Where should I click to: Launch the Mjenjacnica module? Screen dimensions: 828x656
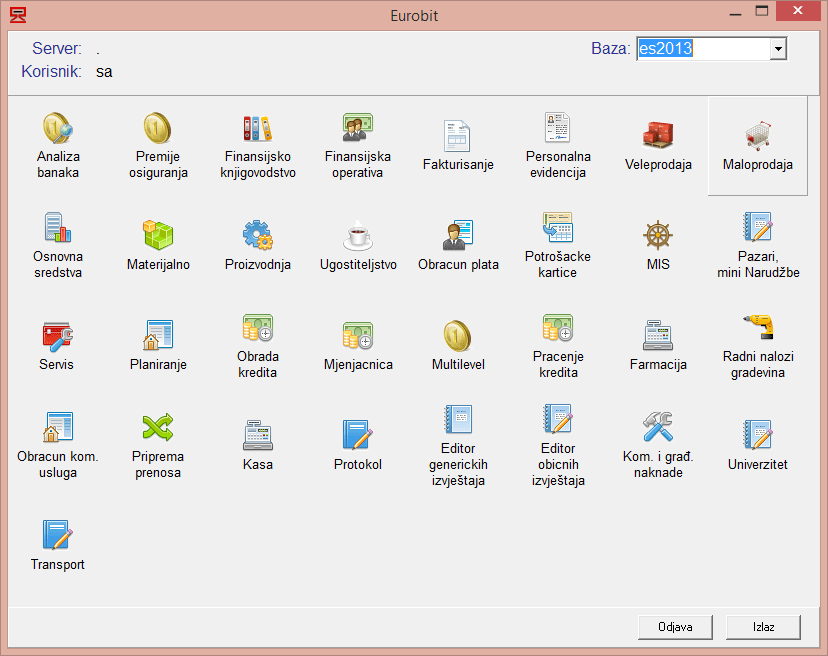pos(358,346)
